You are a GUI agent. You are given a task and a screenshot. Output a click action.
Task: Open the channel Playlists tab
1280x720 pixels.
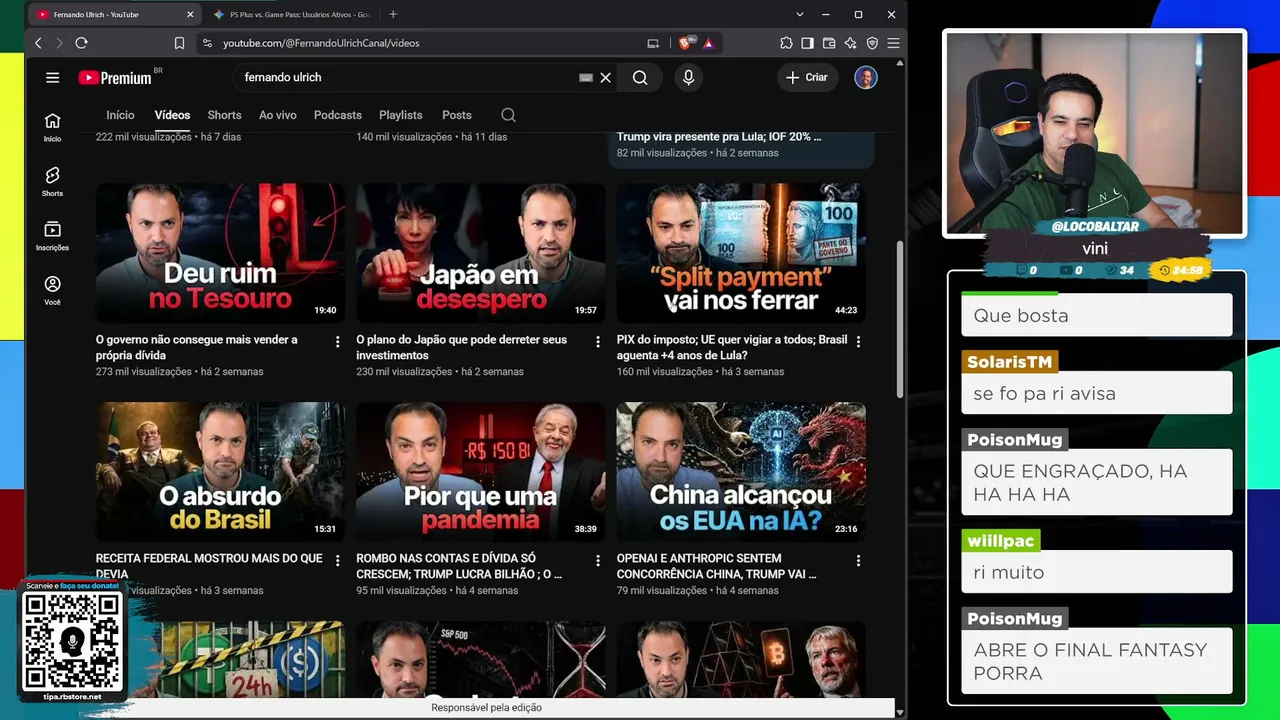pos(401,115)
